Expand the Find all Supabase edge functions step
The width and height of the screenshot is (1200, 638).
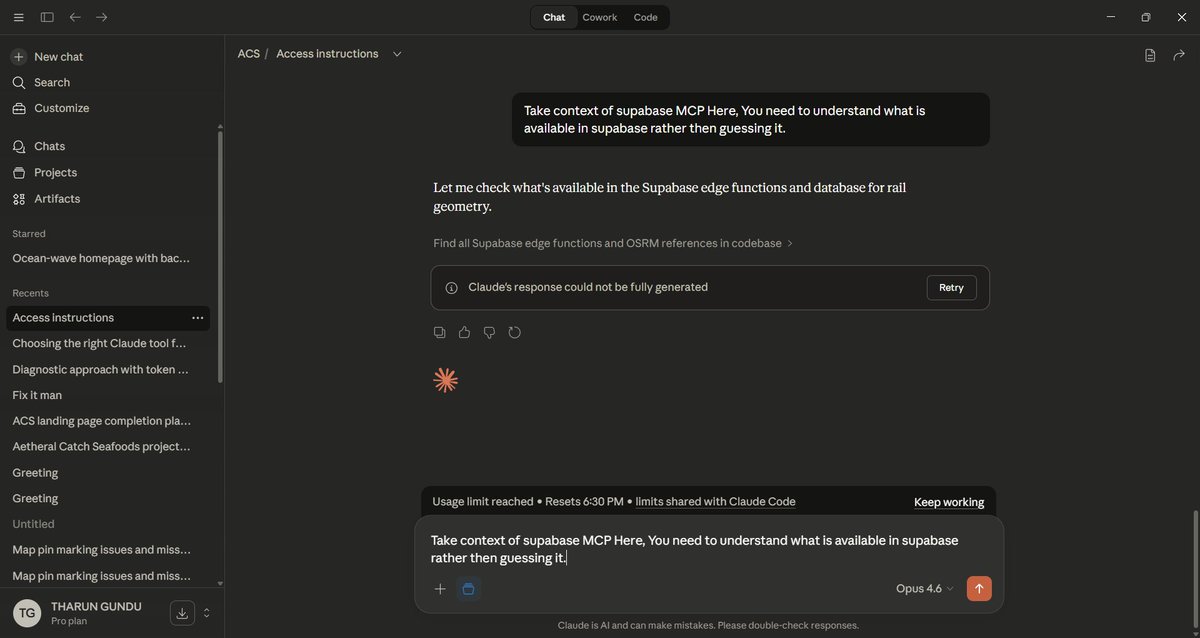coord(613,243)
